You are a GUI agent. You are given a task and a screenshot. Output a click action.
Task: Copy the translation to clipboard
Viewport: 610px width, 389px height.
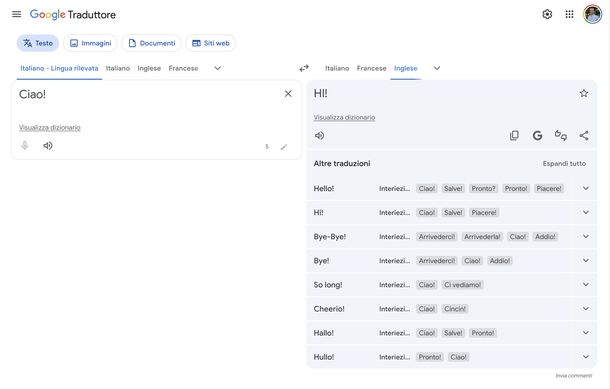514,135
